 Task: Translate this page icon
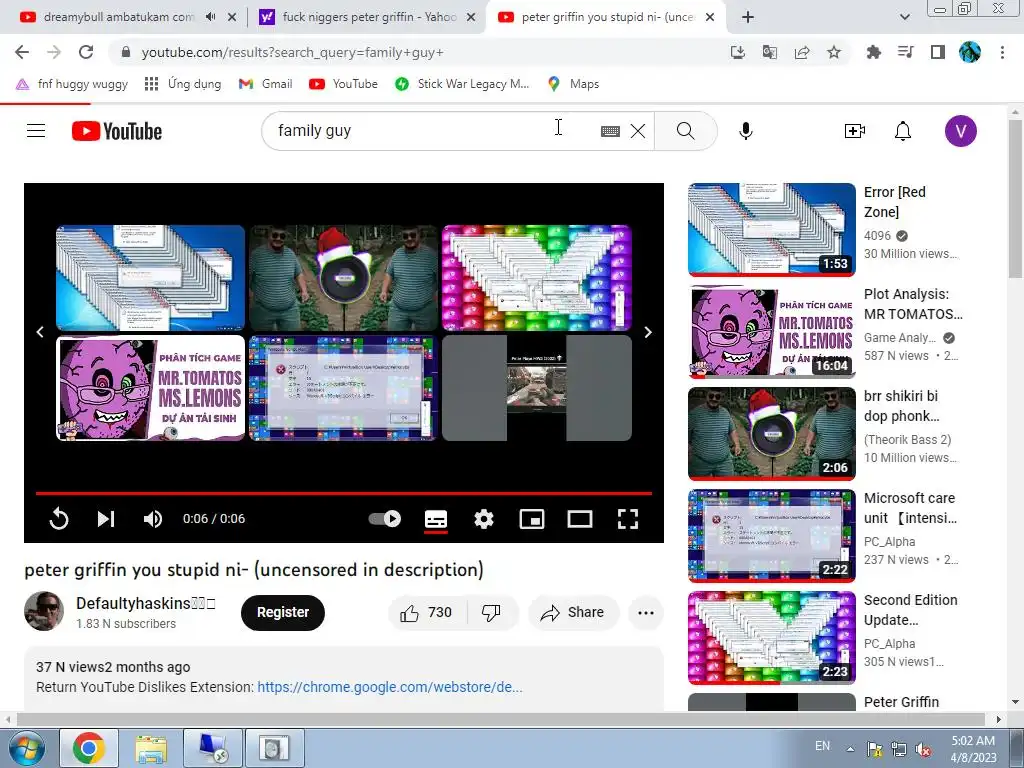(x=770, y=52)
